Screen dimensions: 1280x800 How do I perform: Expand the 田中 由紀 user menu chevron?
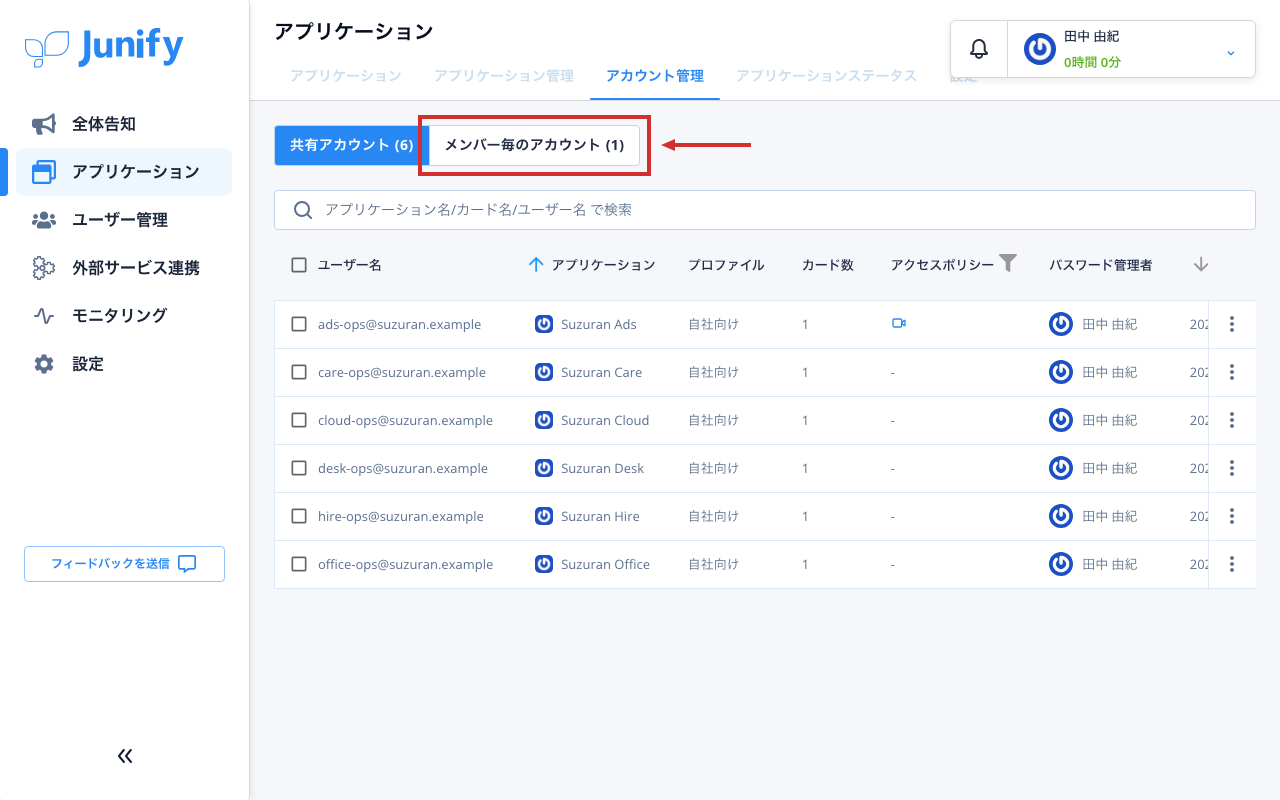pyautogui.click(x=1231, y=52)
